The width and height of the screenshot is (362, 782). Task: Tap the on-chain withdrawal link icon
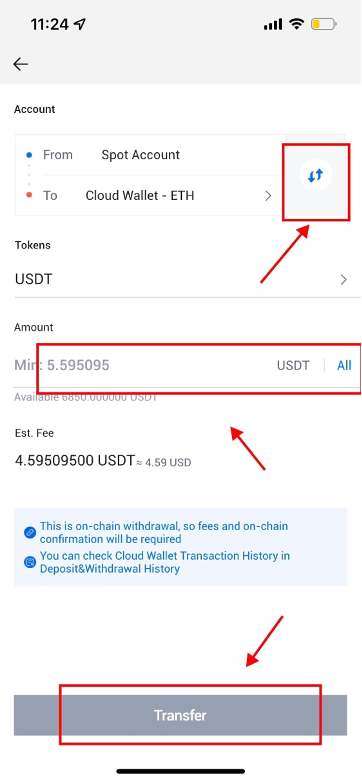pyautogui.click(x=30, y=532)
